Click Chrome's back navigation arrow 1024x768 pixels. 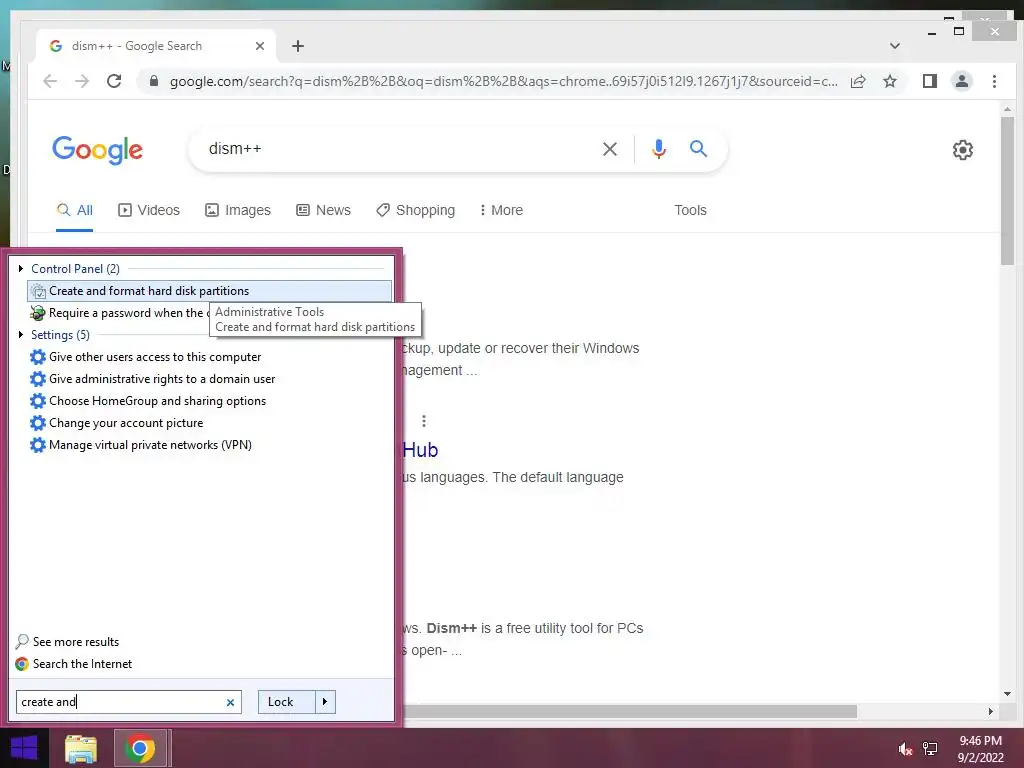[x=50, y=81]
